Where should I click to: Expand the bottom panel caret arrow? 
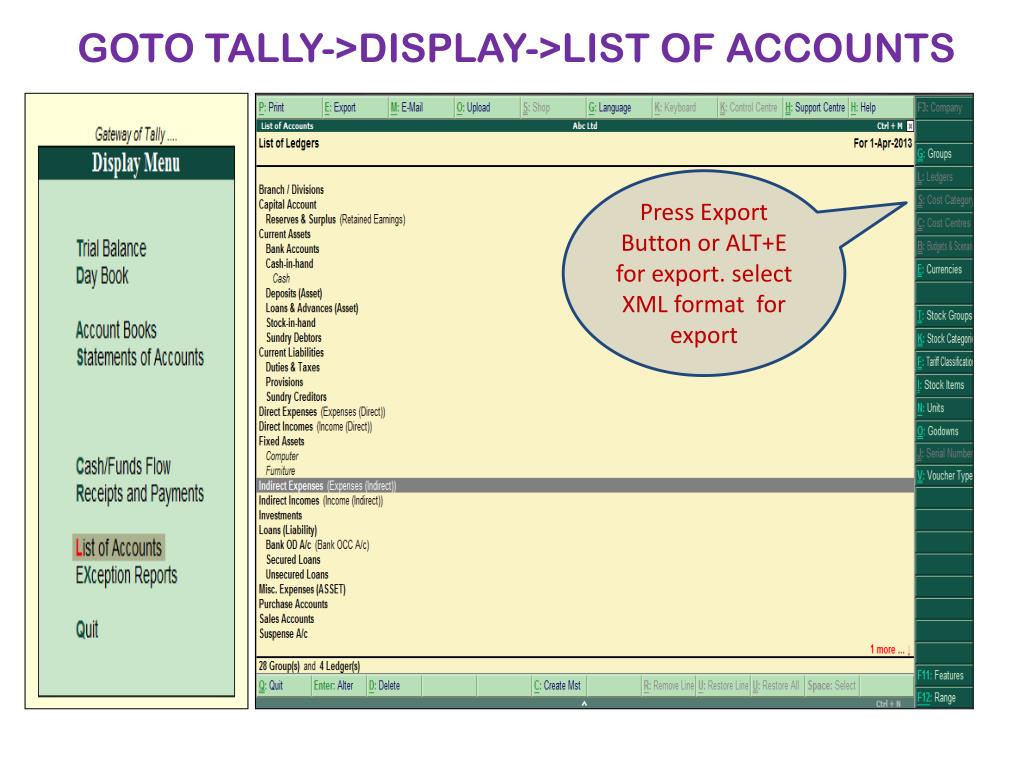(x=584, y=703)
